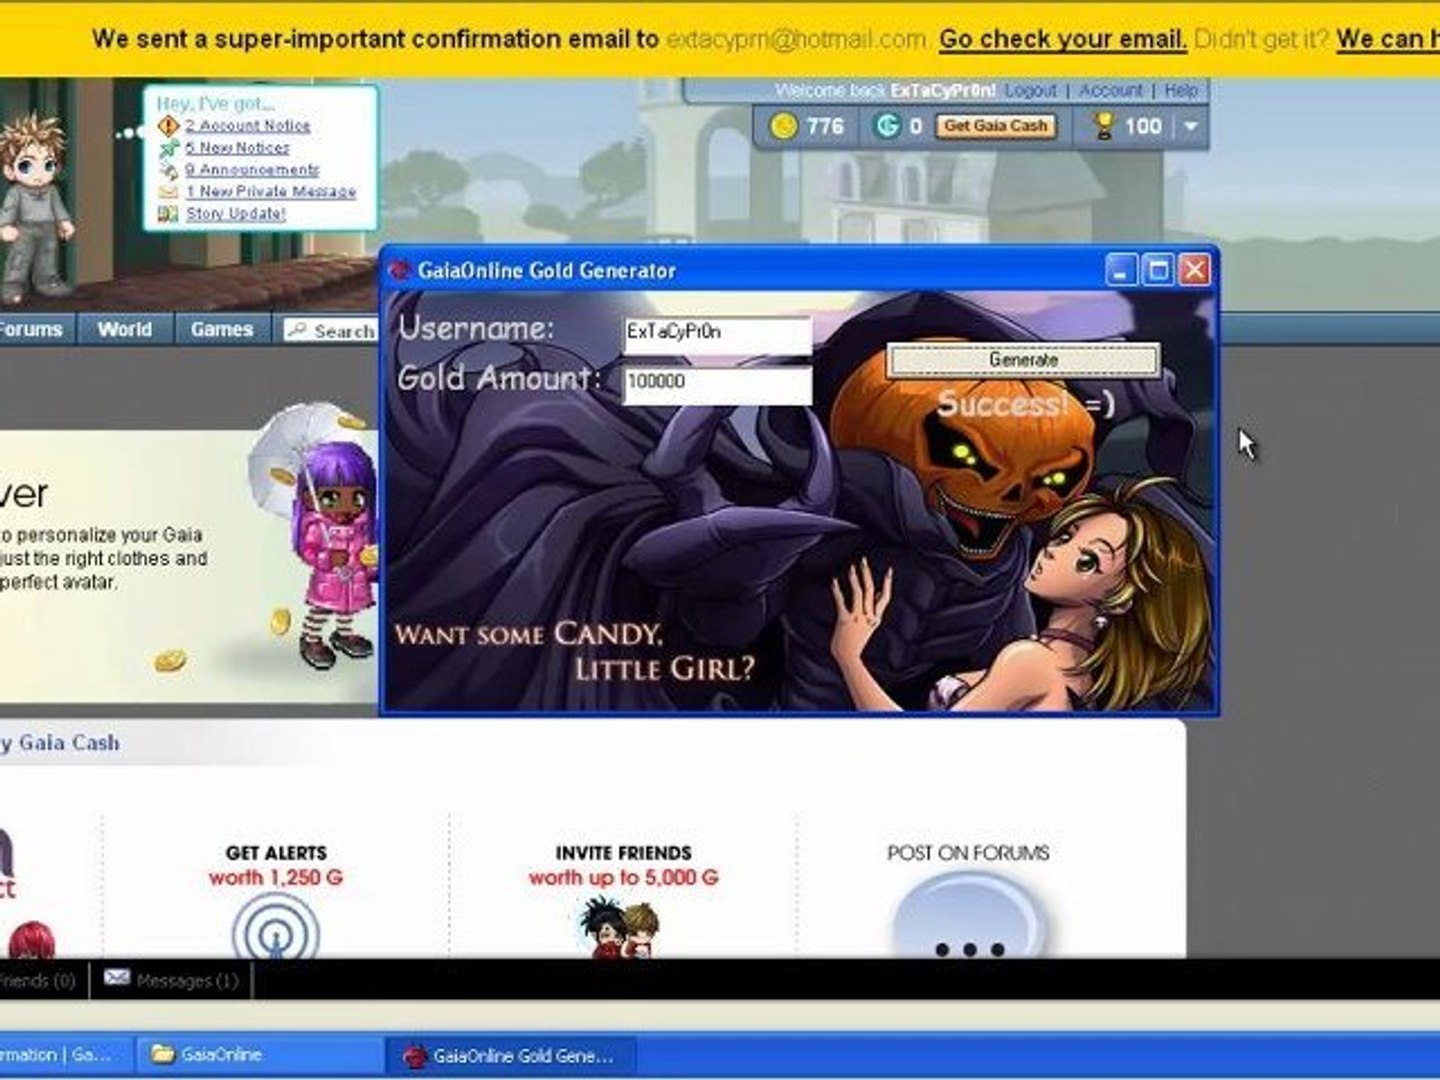Viewport: 1440px width, 1080px height.
Task: Click the folder icon on GaiaOnline taskbar button
Action: (162, 1053)
